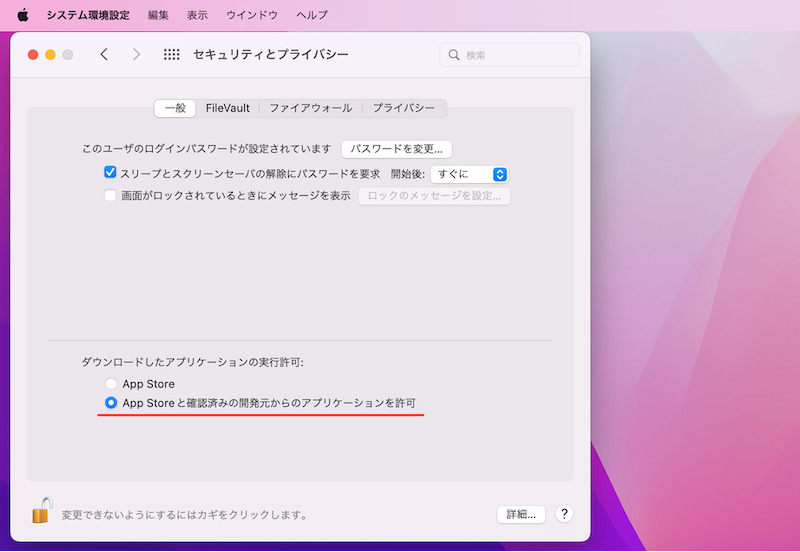Open the すぐに delay dropdown
800x552 pixels.
[x=470, y=174]
